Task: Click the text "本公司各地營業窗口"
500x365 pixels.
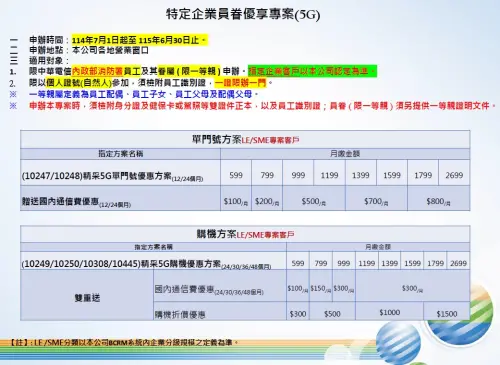Action: 110,50
